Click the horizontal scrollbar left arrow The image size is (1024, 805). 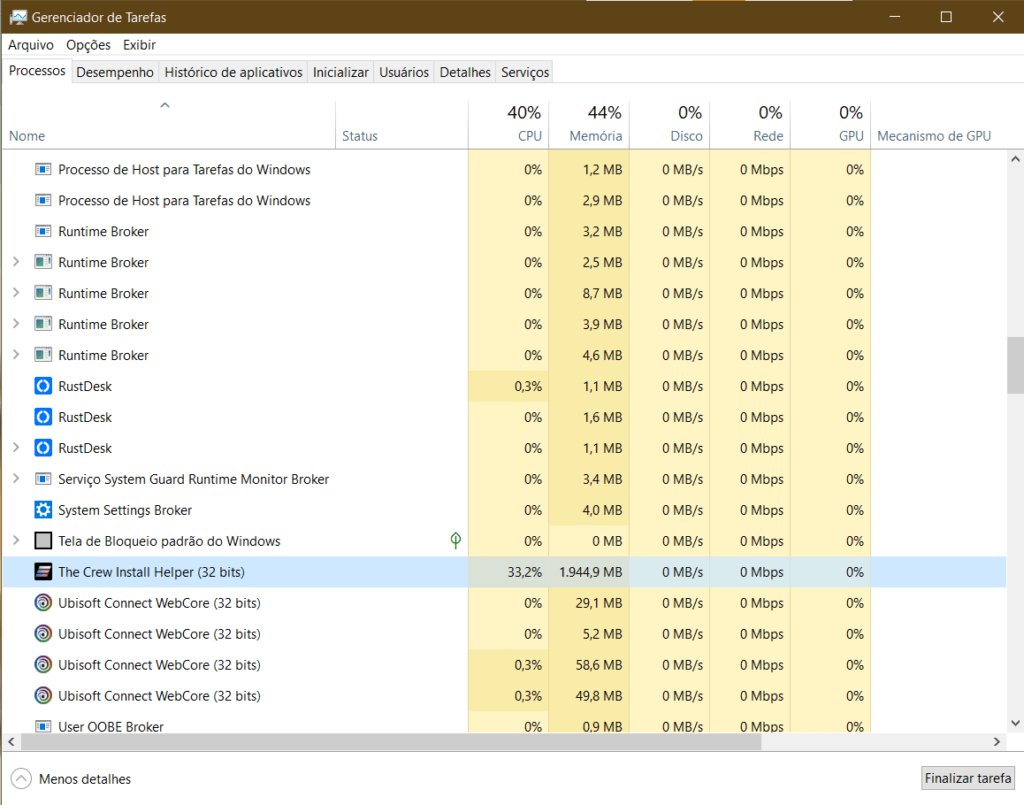click(11, 742)
